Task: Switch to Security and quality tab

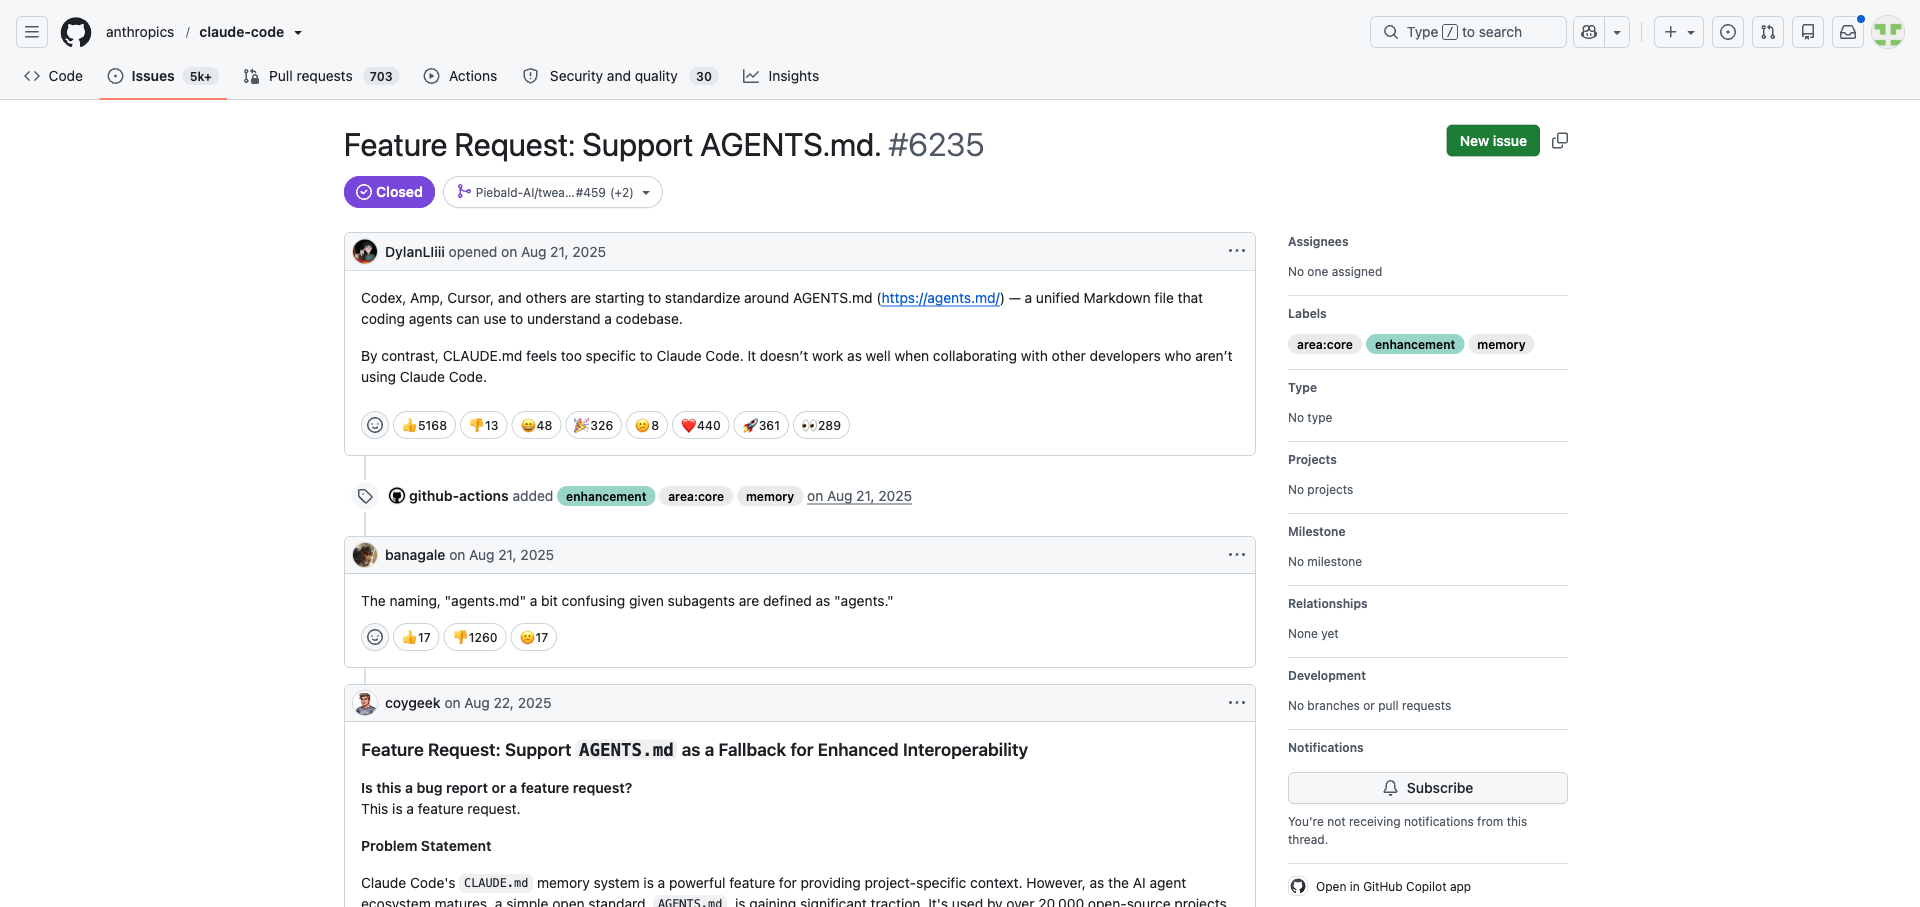Action: click(x=620, y=76)
